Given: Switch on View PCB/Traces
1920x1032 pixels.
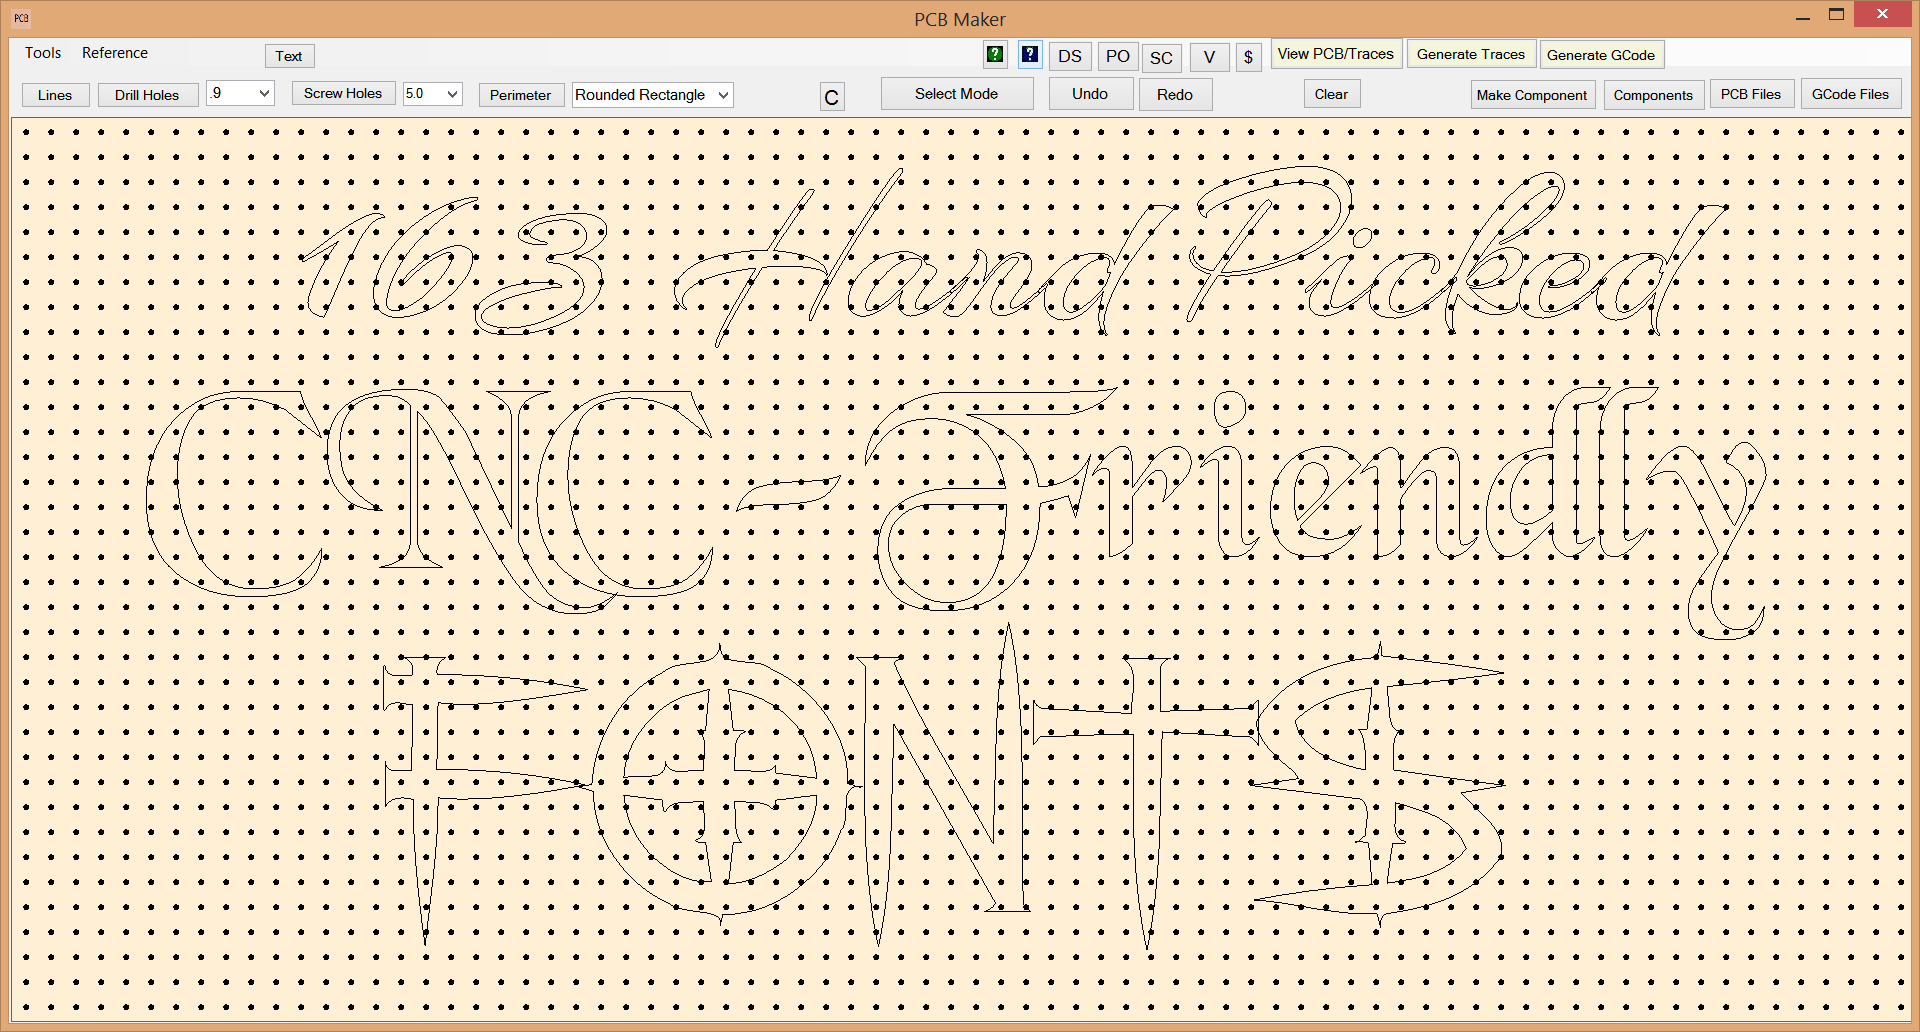Looking at the screenshot, I should [x=1335, y=54].
